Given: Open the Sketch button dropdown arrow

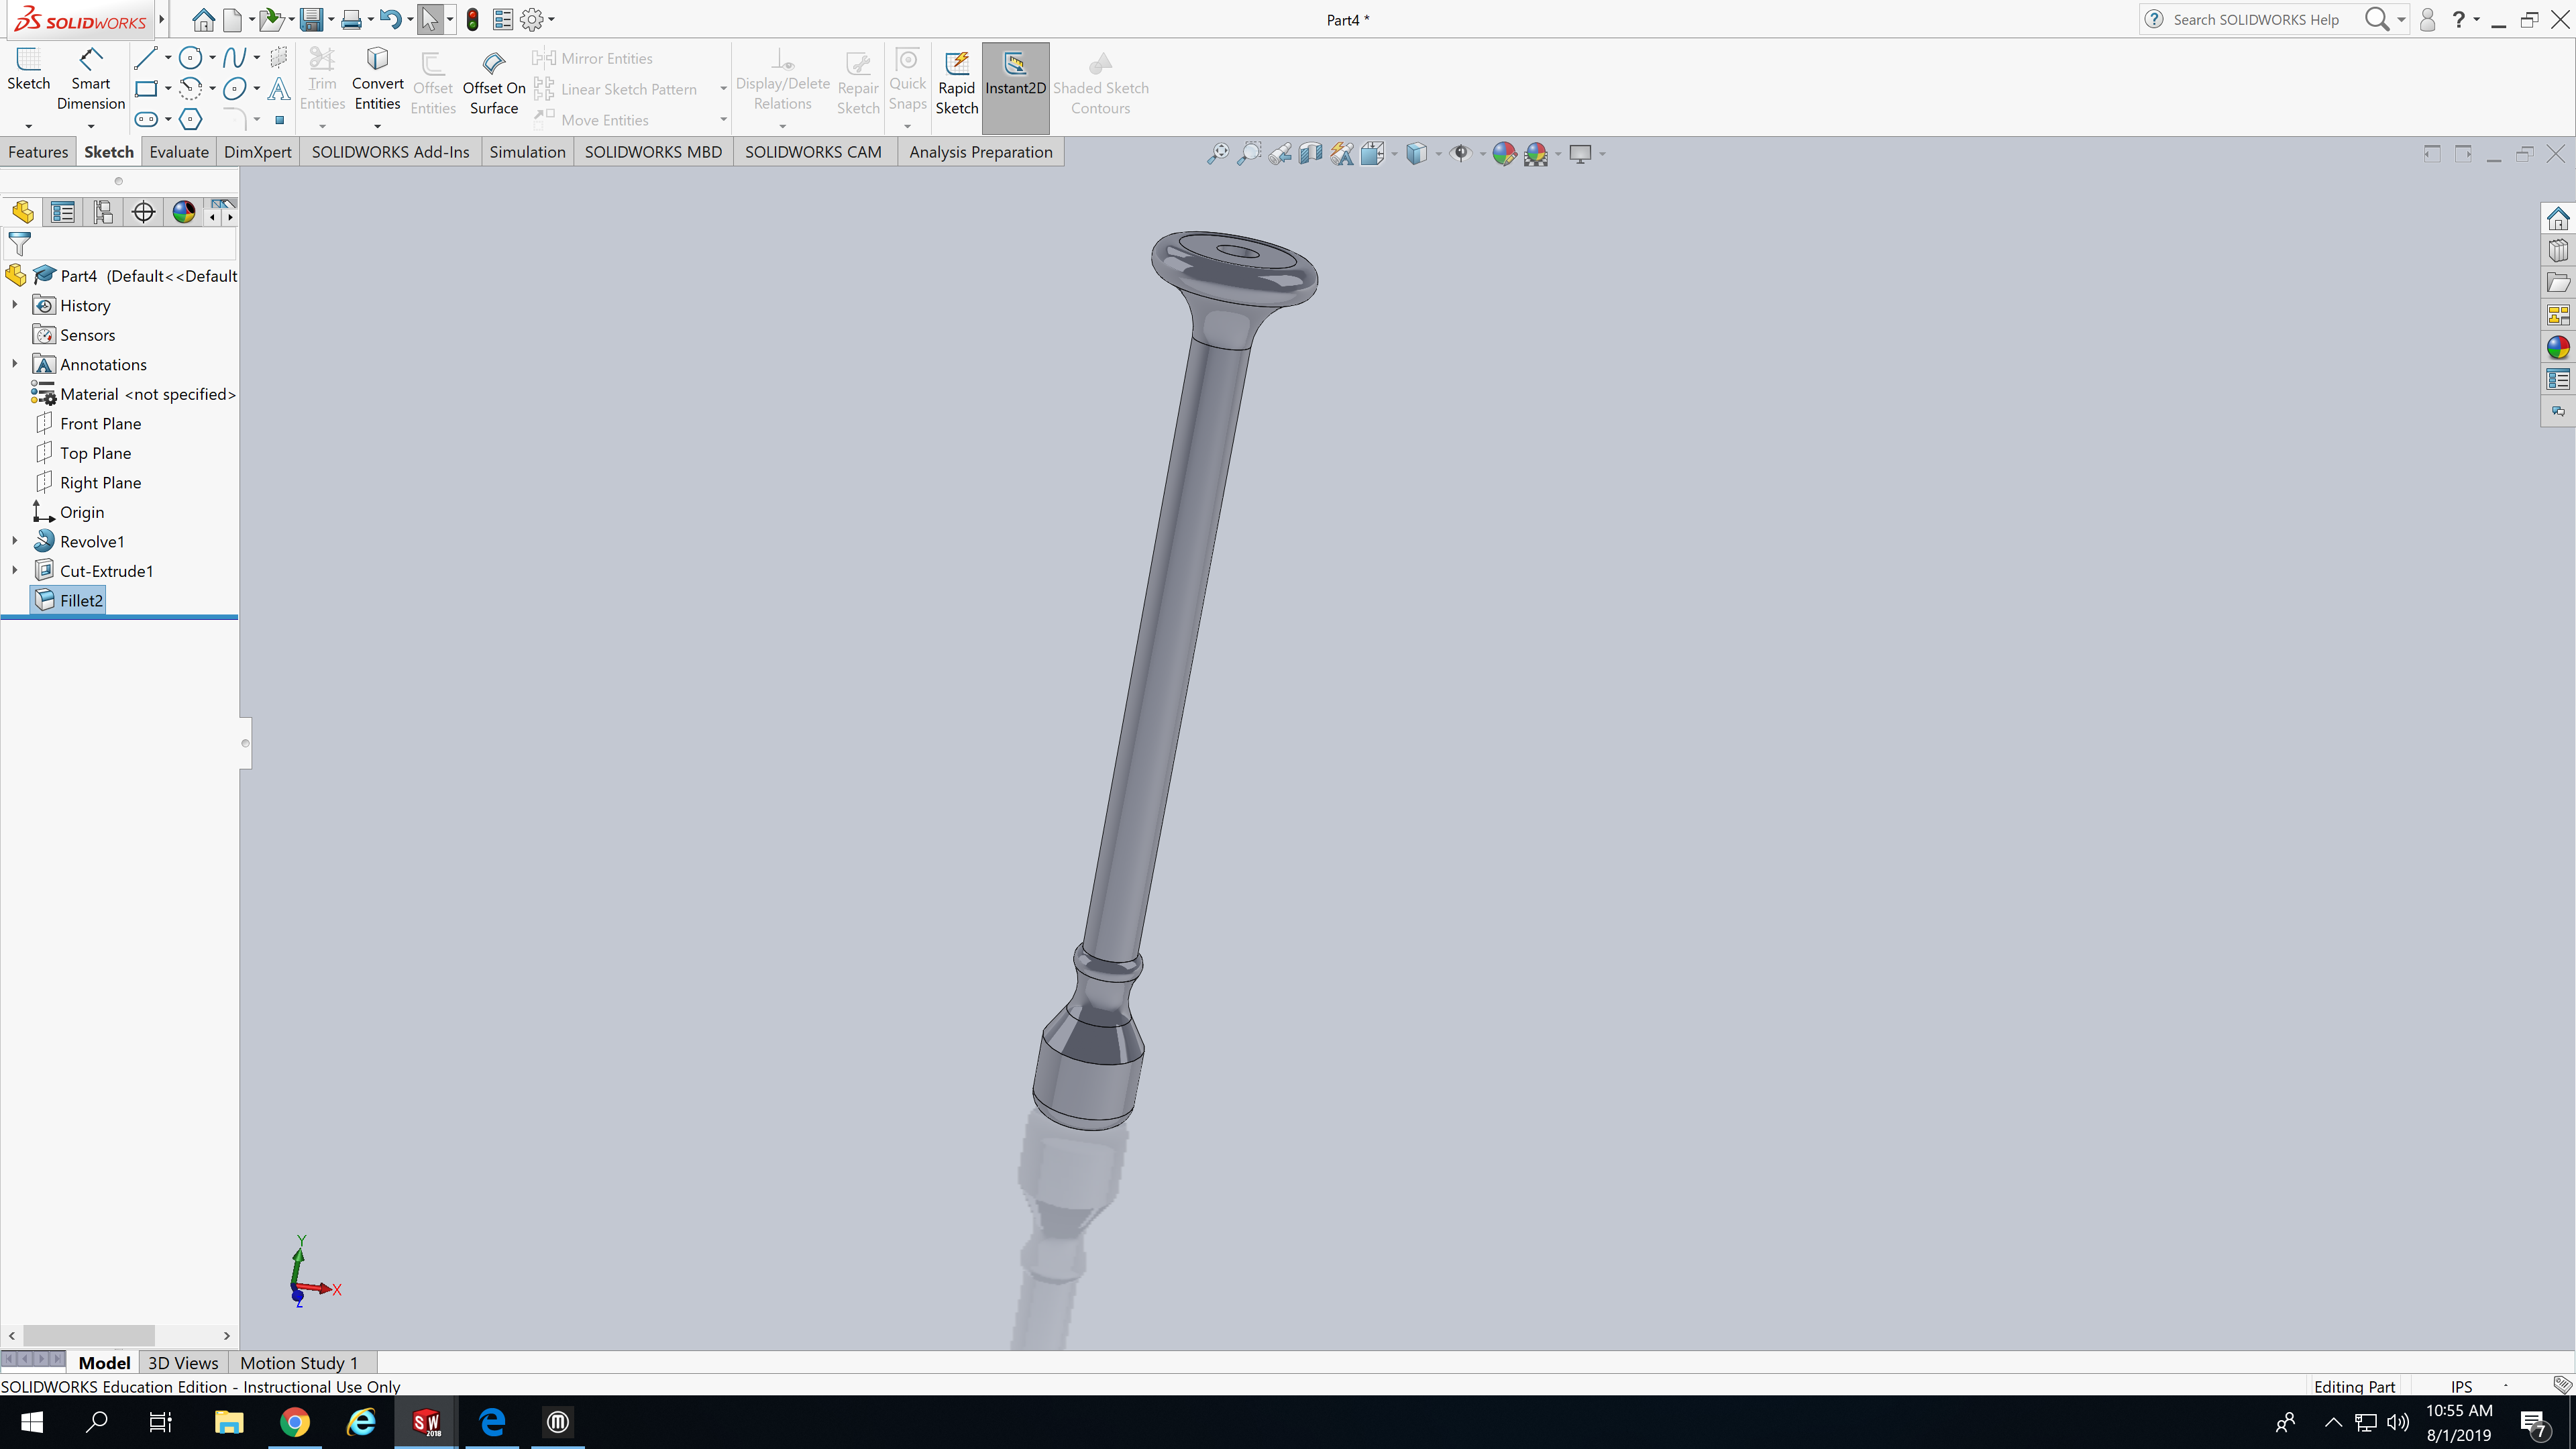Looking at the screenshot, I should tap(29, 126).
